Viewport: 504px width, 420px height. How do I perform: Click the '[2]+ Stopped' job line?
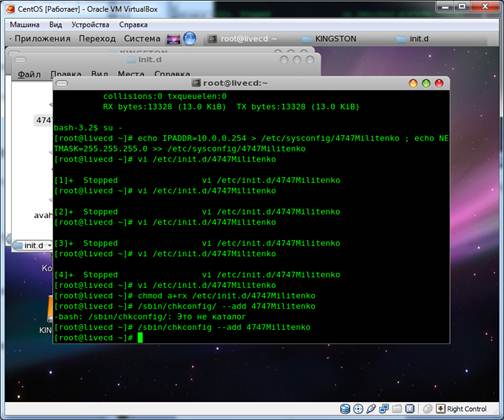coord(197,212)
